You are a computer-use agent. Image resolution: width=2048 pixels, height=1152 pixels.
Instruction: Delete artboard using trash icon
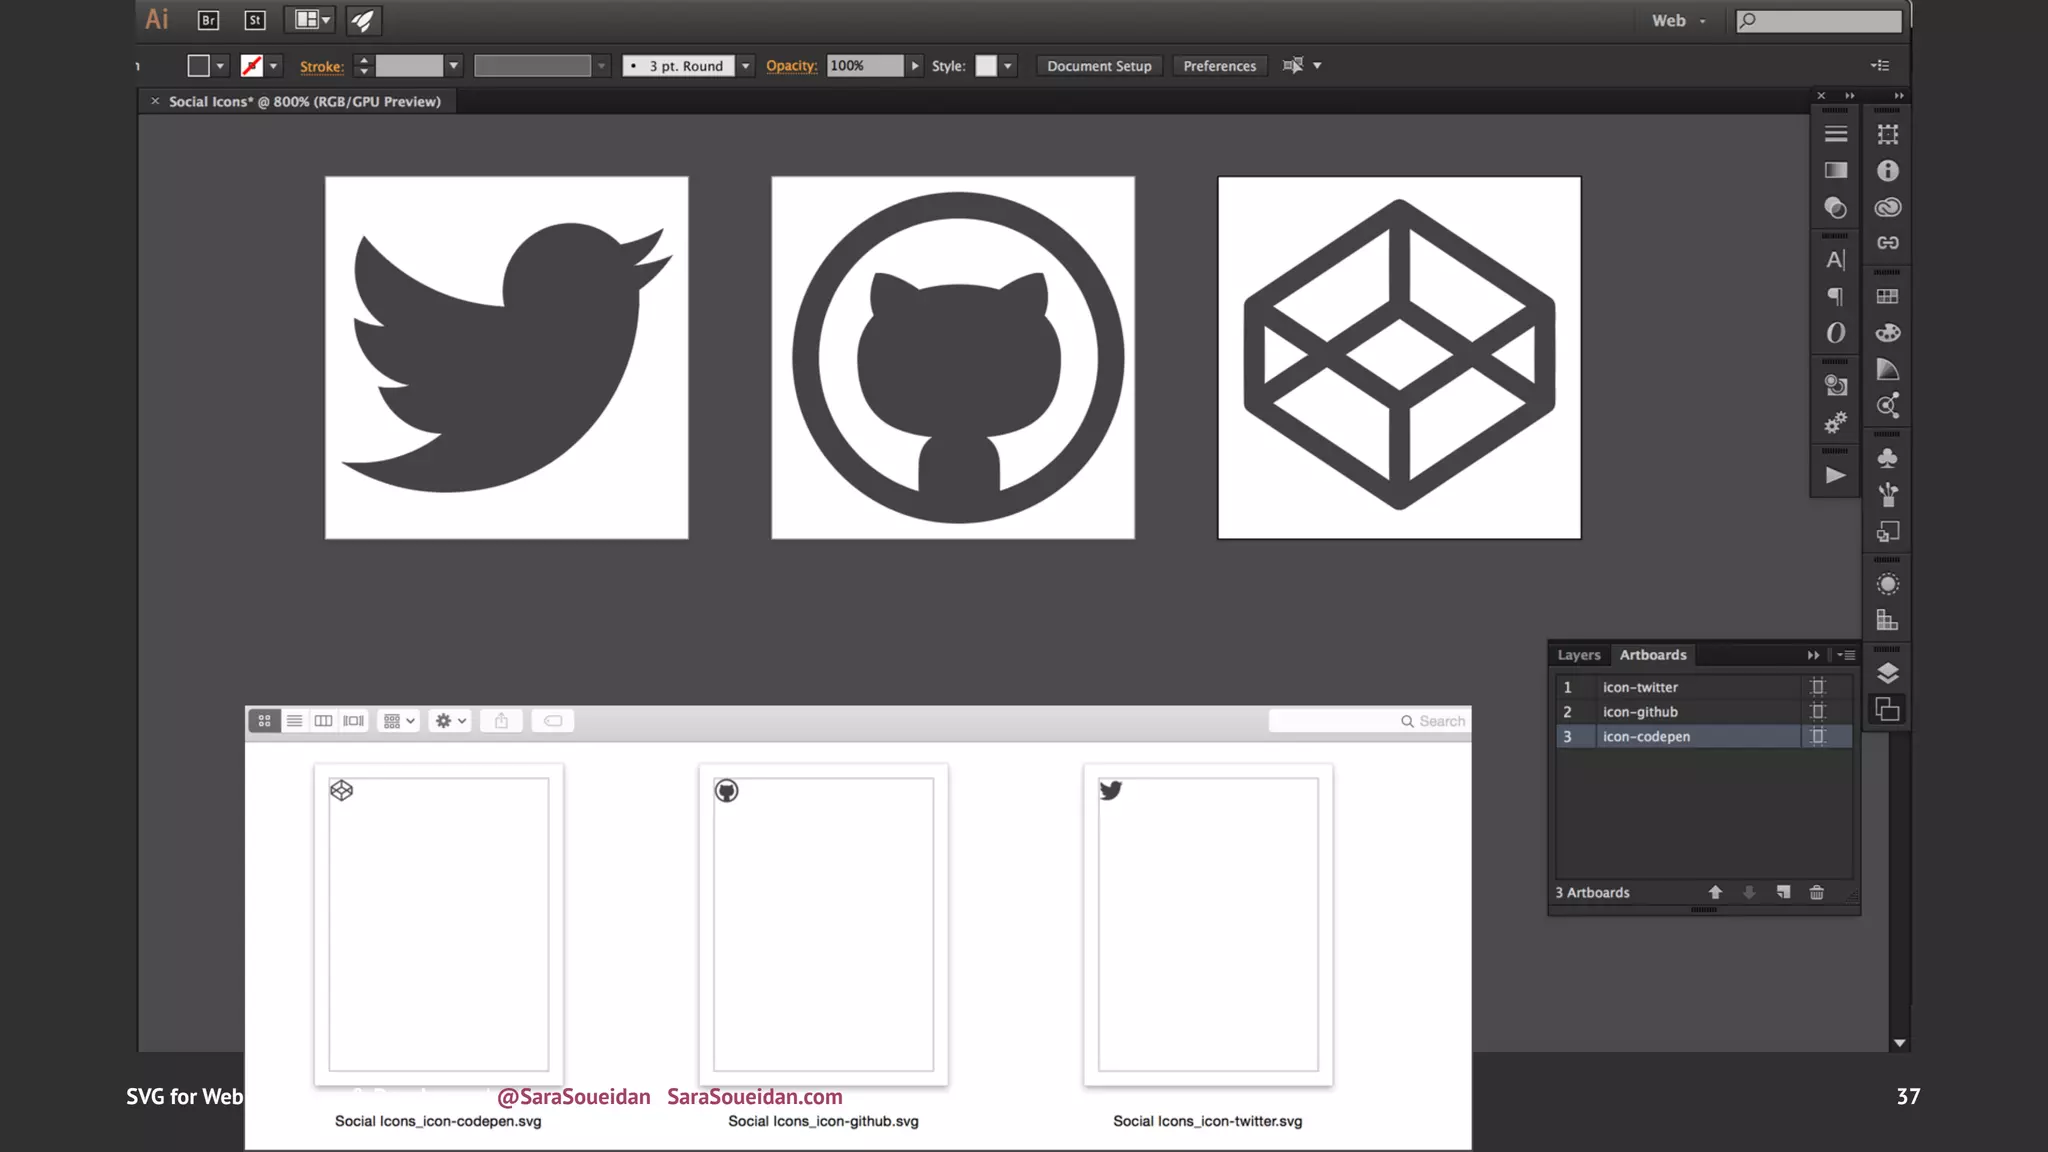click(x=1817, y=892)
